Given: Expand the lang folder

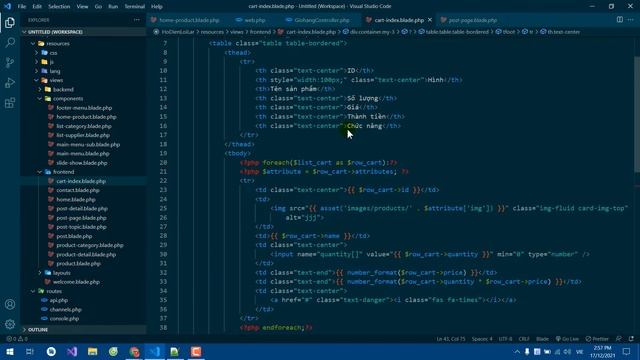Looking at the screenshot, I should point(55,71).
